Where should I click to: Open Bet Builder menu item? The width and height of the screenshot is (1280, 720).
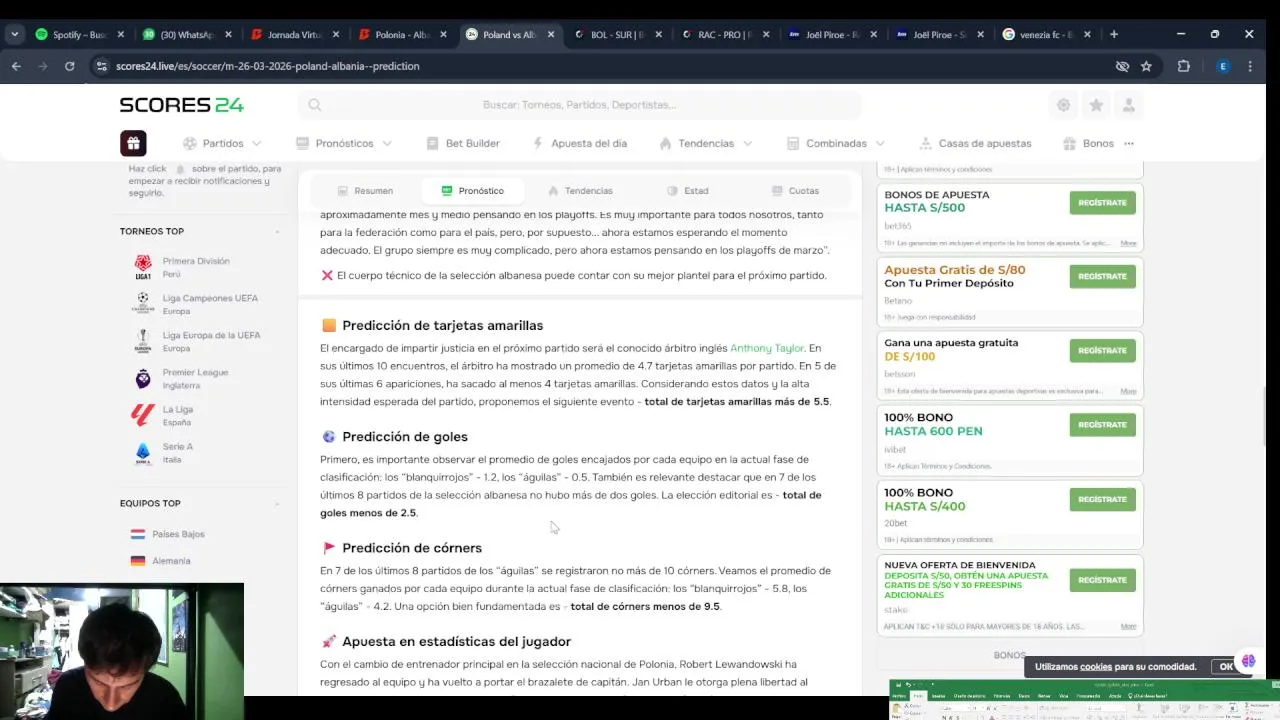(x=462, y=143)
